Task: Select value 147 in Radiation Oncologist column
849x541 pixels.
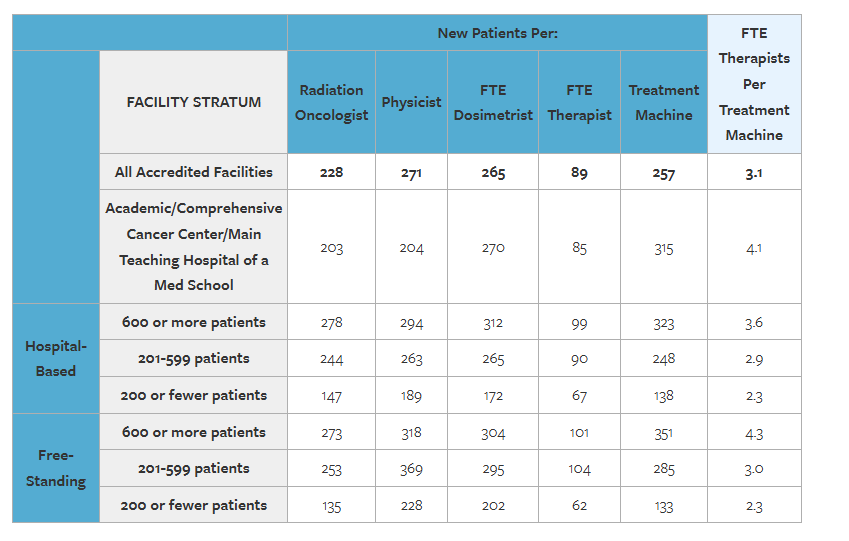Action: [x=331, y=396]
